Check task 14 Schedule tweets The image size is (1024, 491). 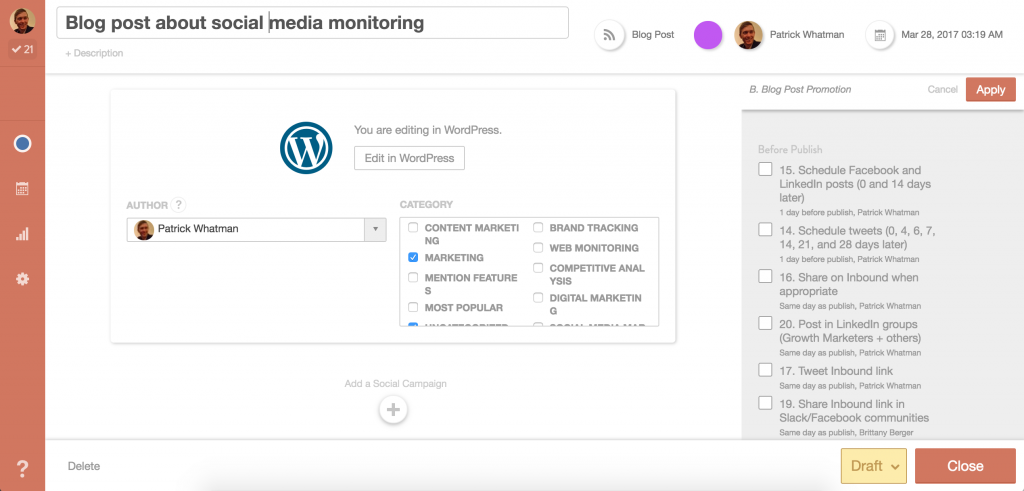(x=765, y=230)
